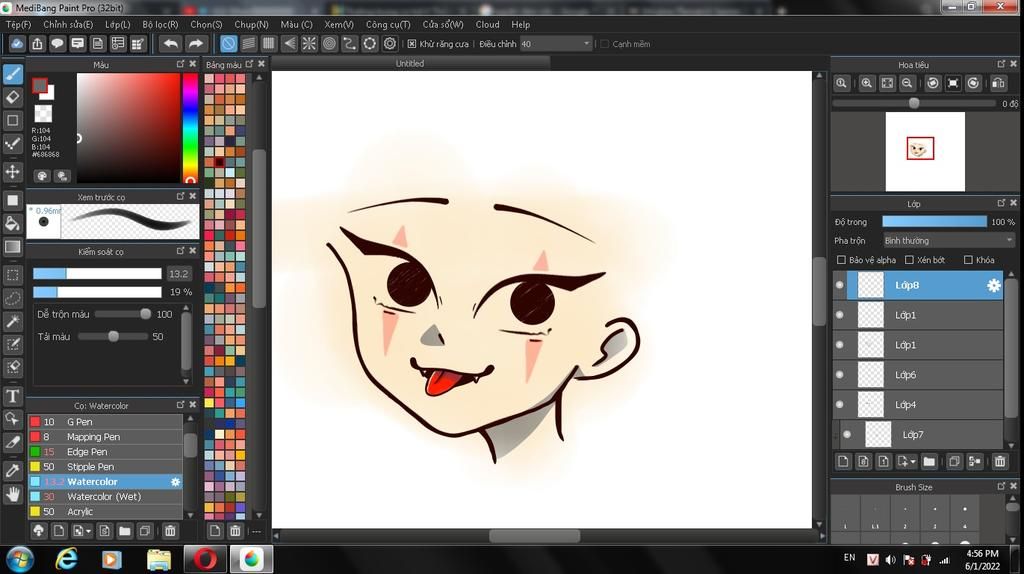Open the Pha trộn blend mode dropdown
The image size is (1024, 574).
(949, 240)
